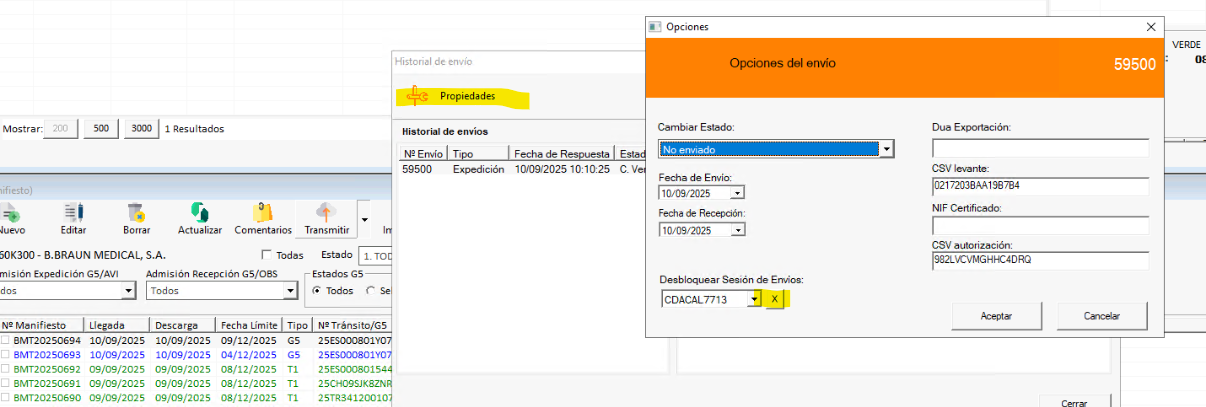Open Propiedades in Historial de envío
This screenshot has width=1206, height=407.
458,97
